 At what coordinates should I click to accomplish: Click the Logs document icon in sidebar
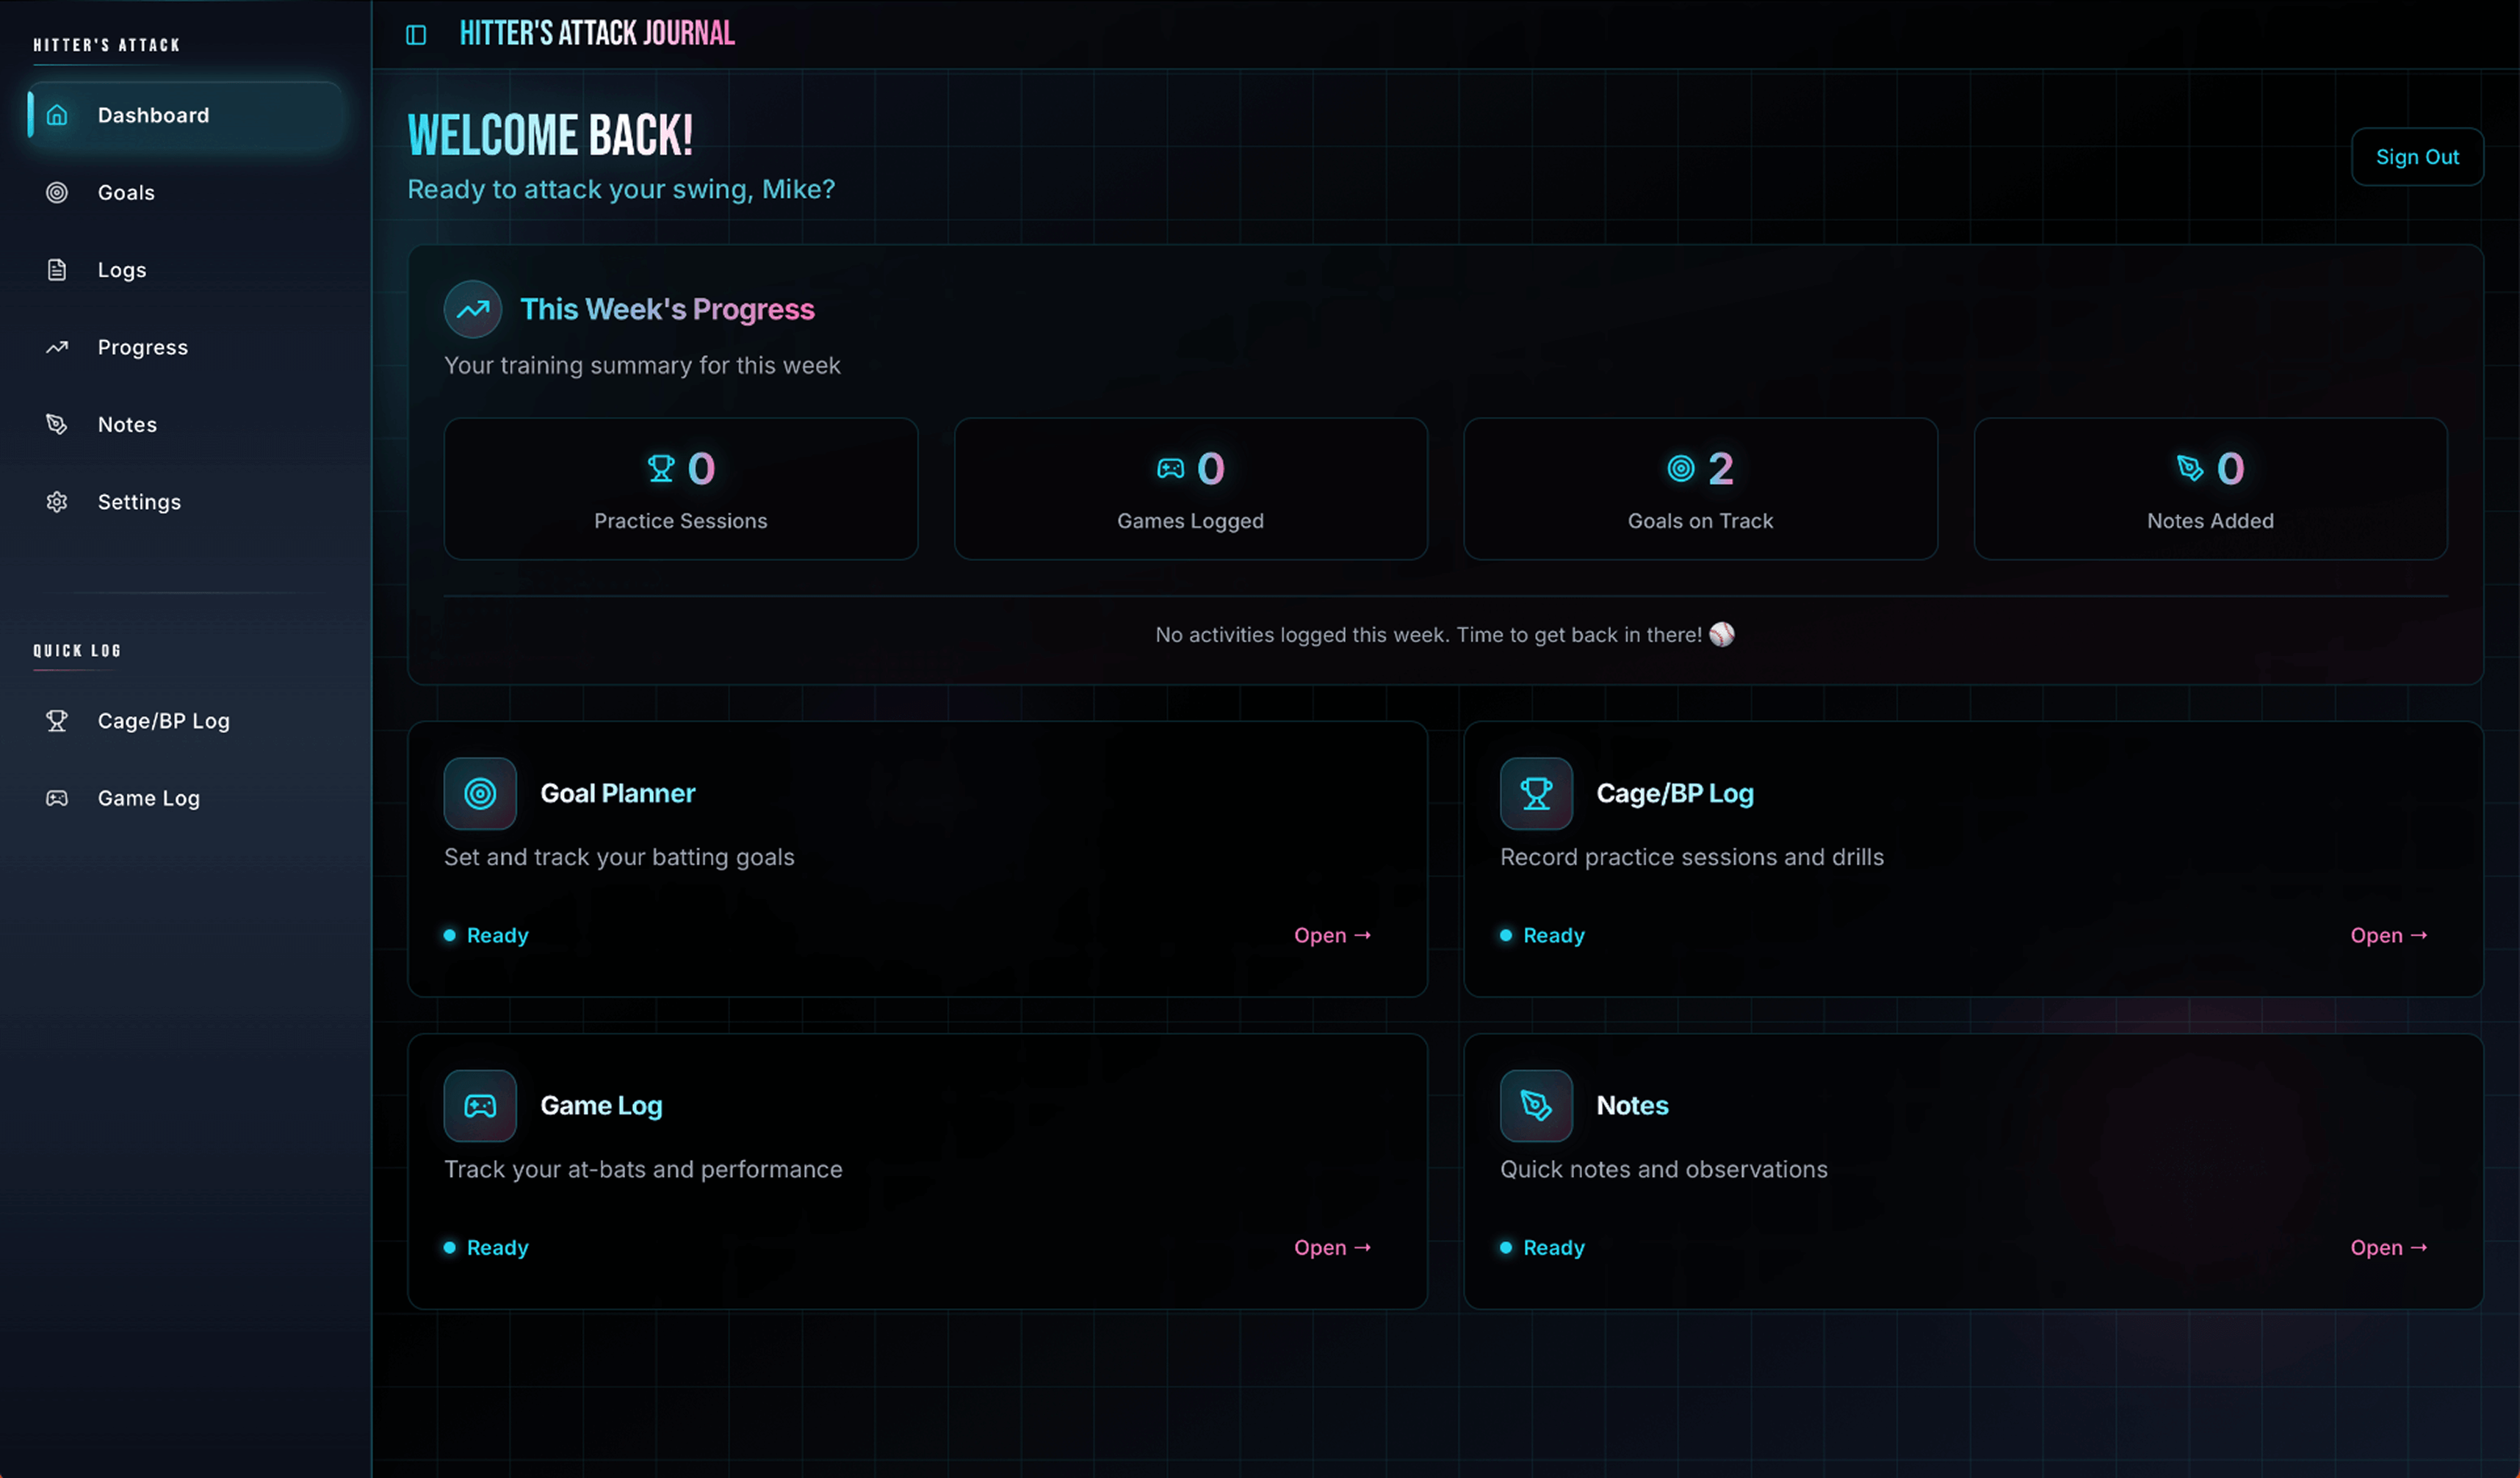pyautogui.click(x=57, y=270)
